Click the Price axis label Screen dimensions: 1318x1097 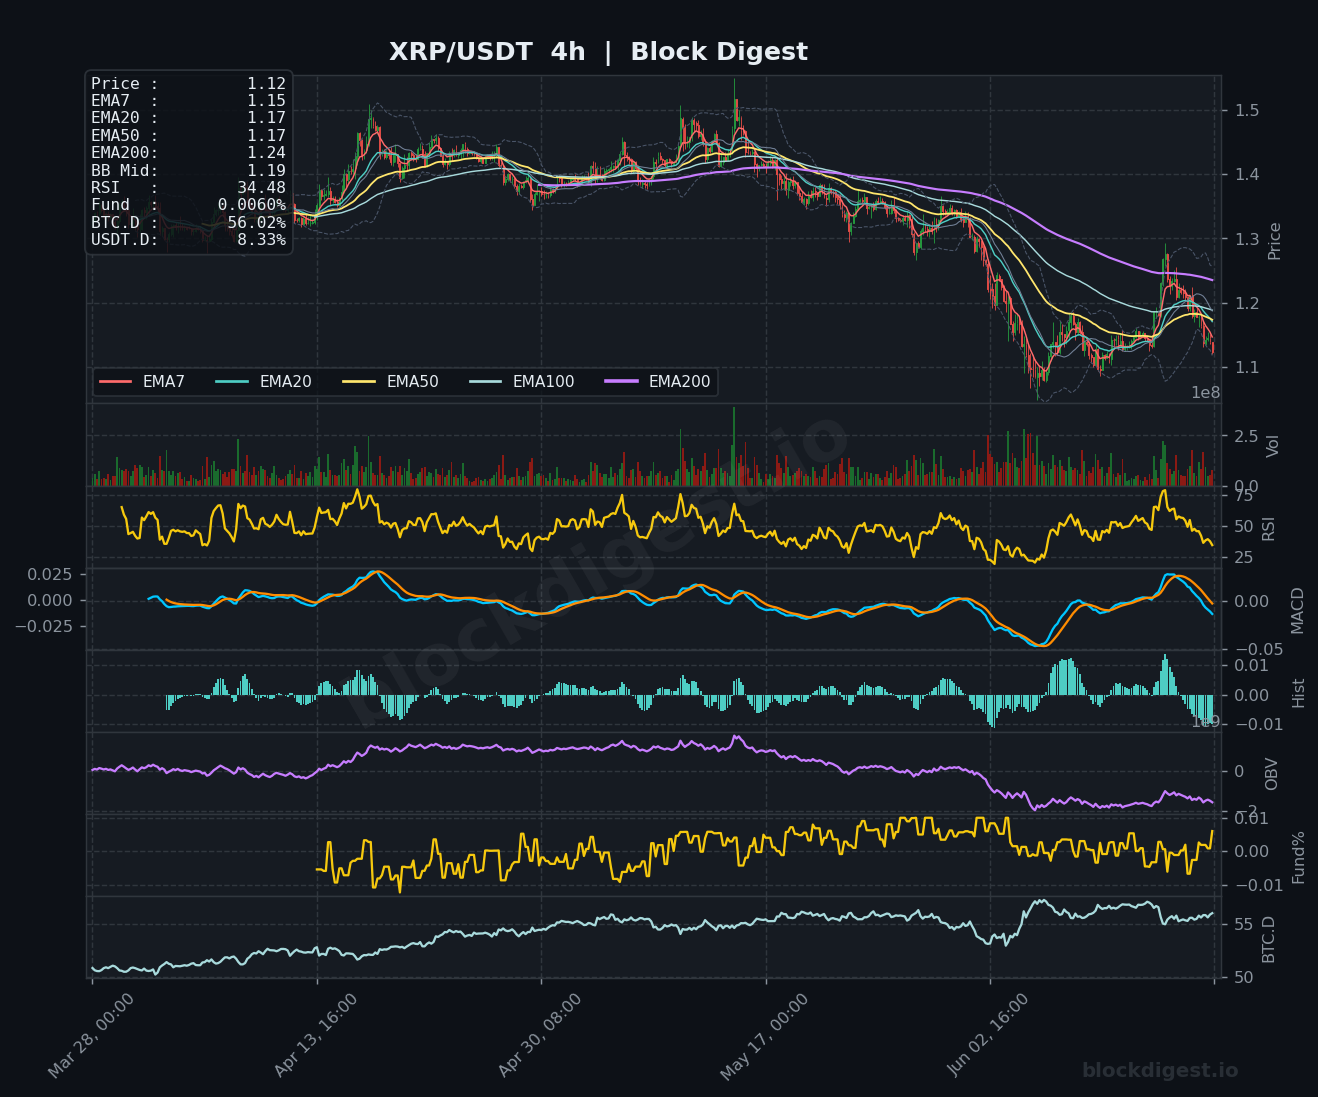click(x=1274, y=241)
